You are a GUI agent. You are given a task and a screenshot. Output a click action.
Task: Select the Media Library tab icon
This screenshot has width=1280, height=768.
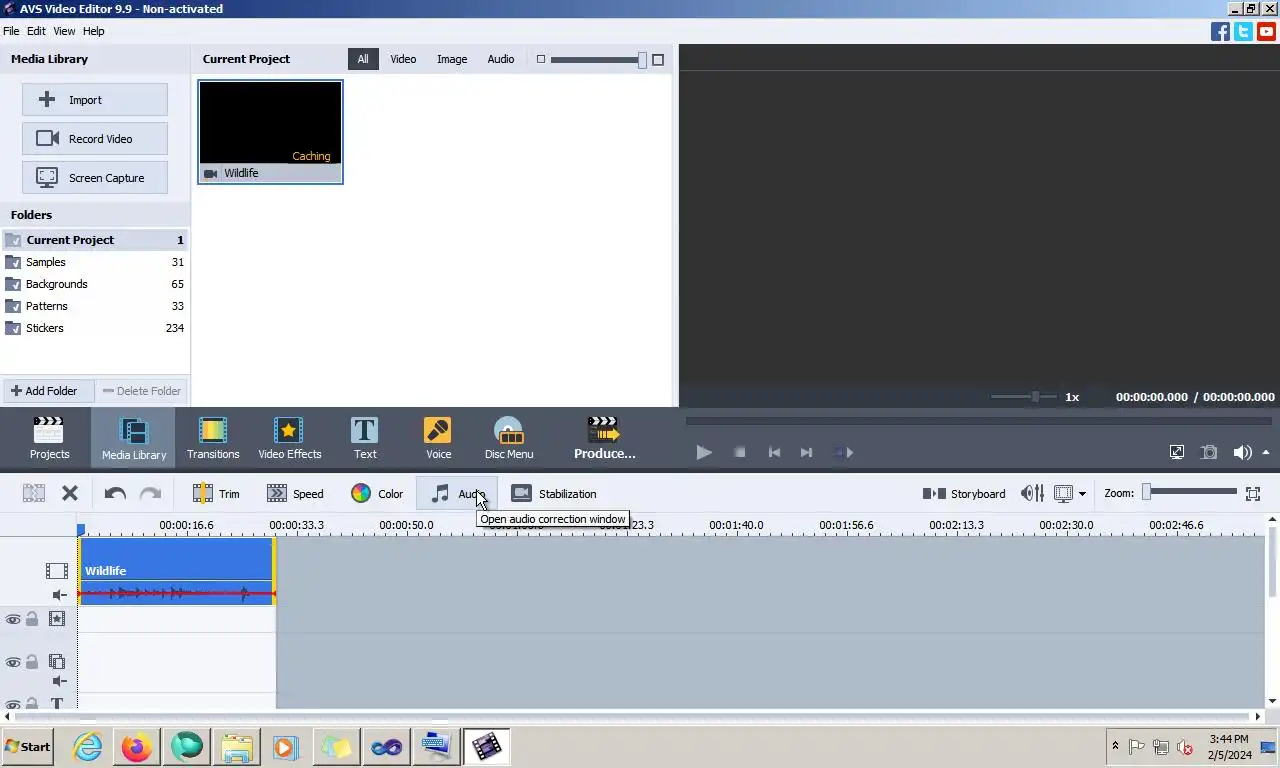coord(133,438)
